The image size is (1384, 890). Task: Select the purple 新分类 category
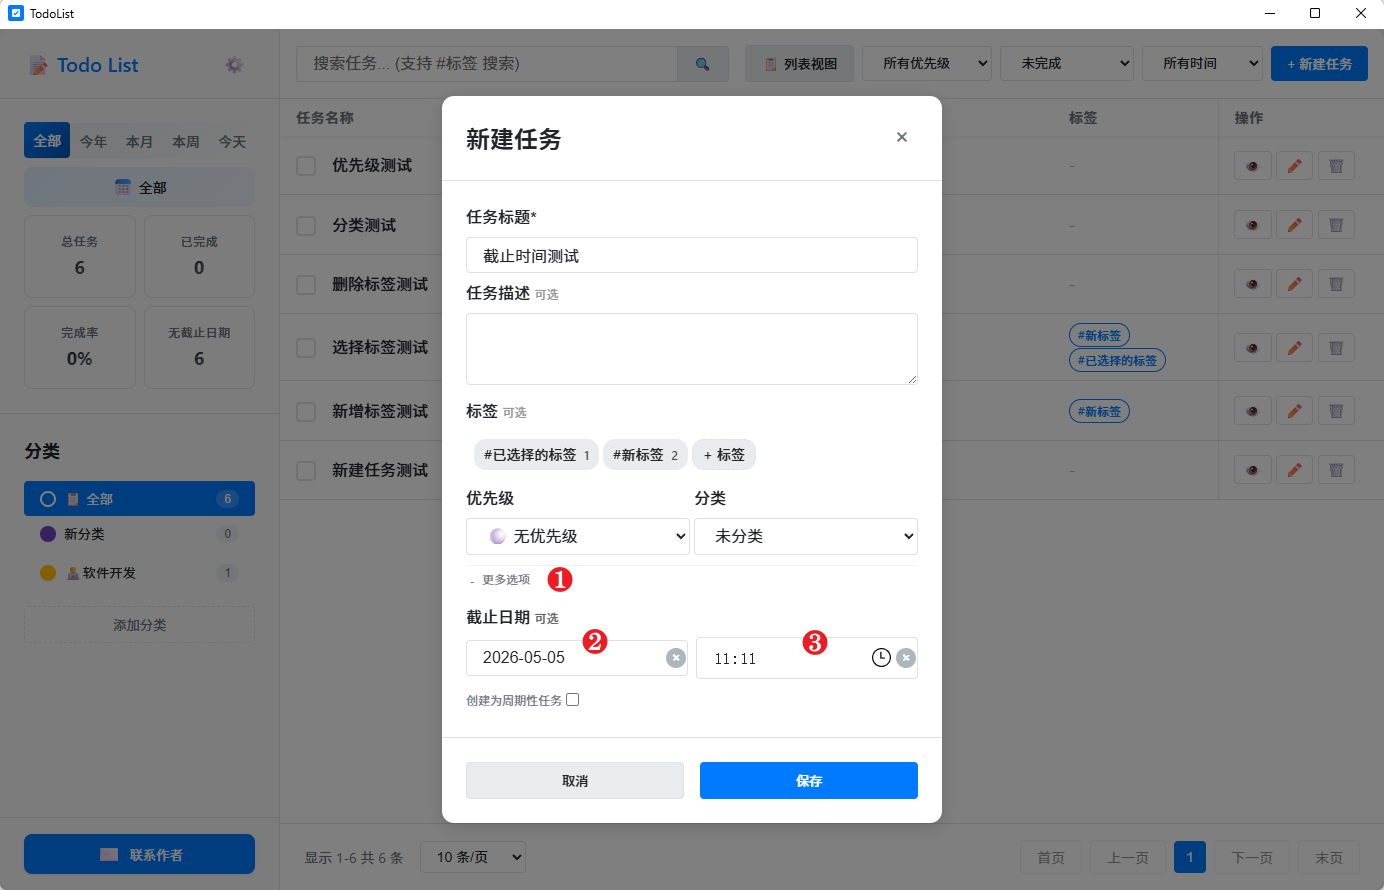(139, 534)
